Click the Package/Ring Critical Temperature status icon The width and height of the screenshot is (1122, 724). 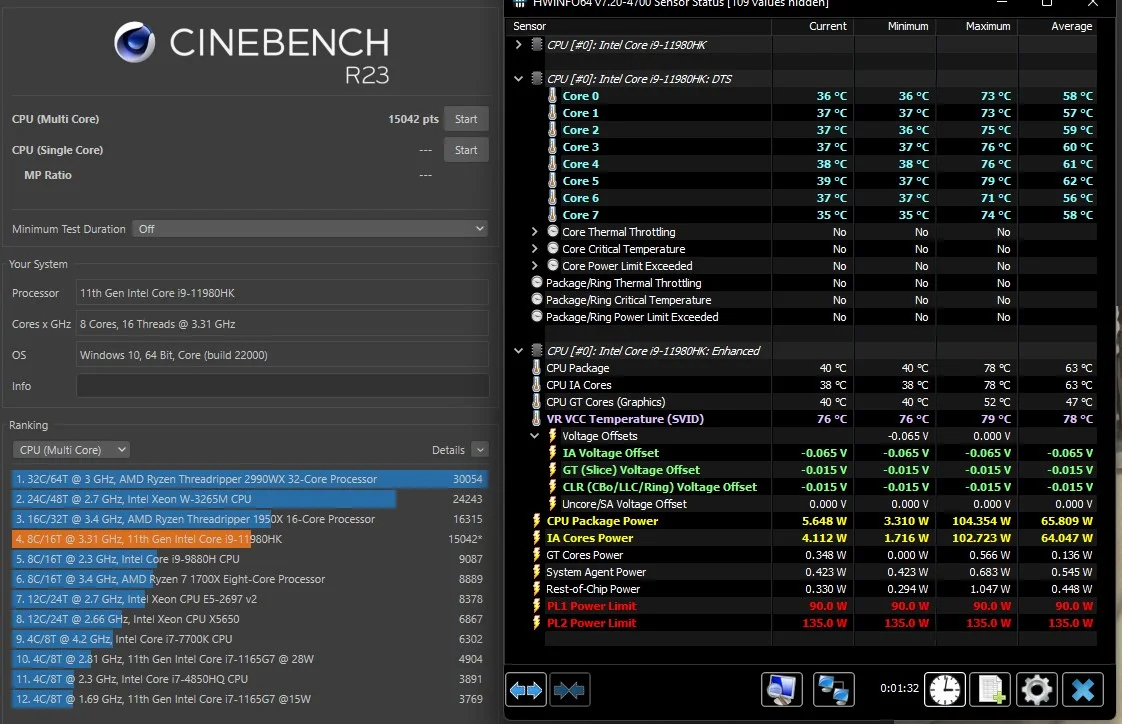point(537,300)
